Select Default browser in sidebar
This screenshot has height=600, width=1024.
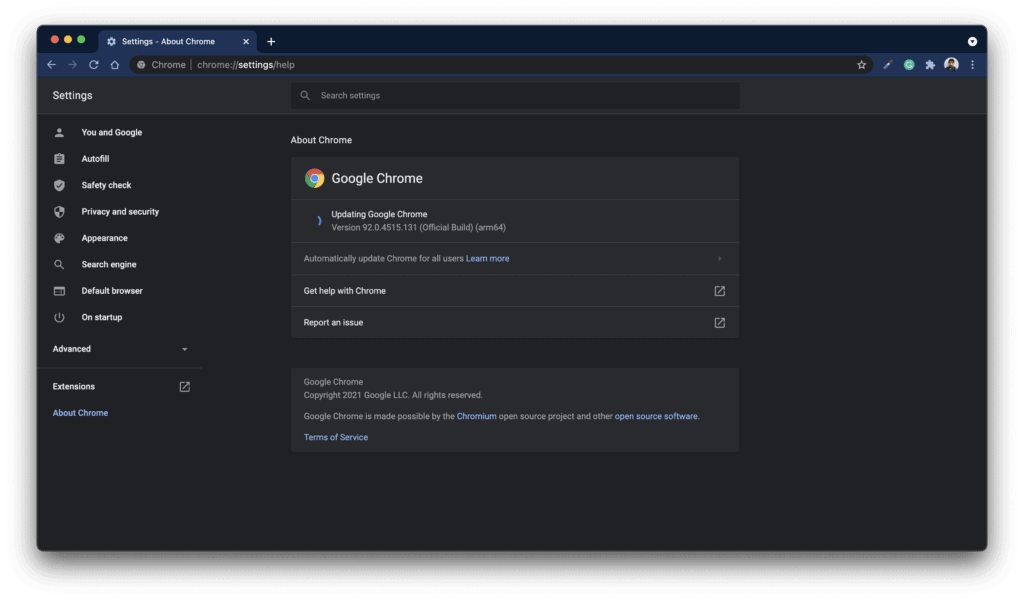[x=112, y=291]
